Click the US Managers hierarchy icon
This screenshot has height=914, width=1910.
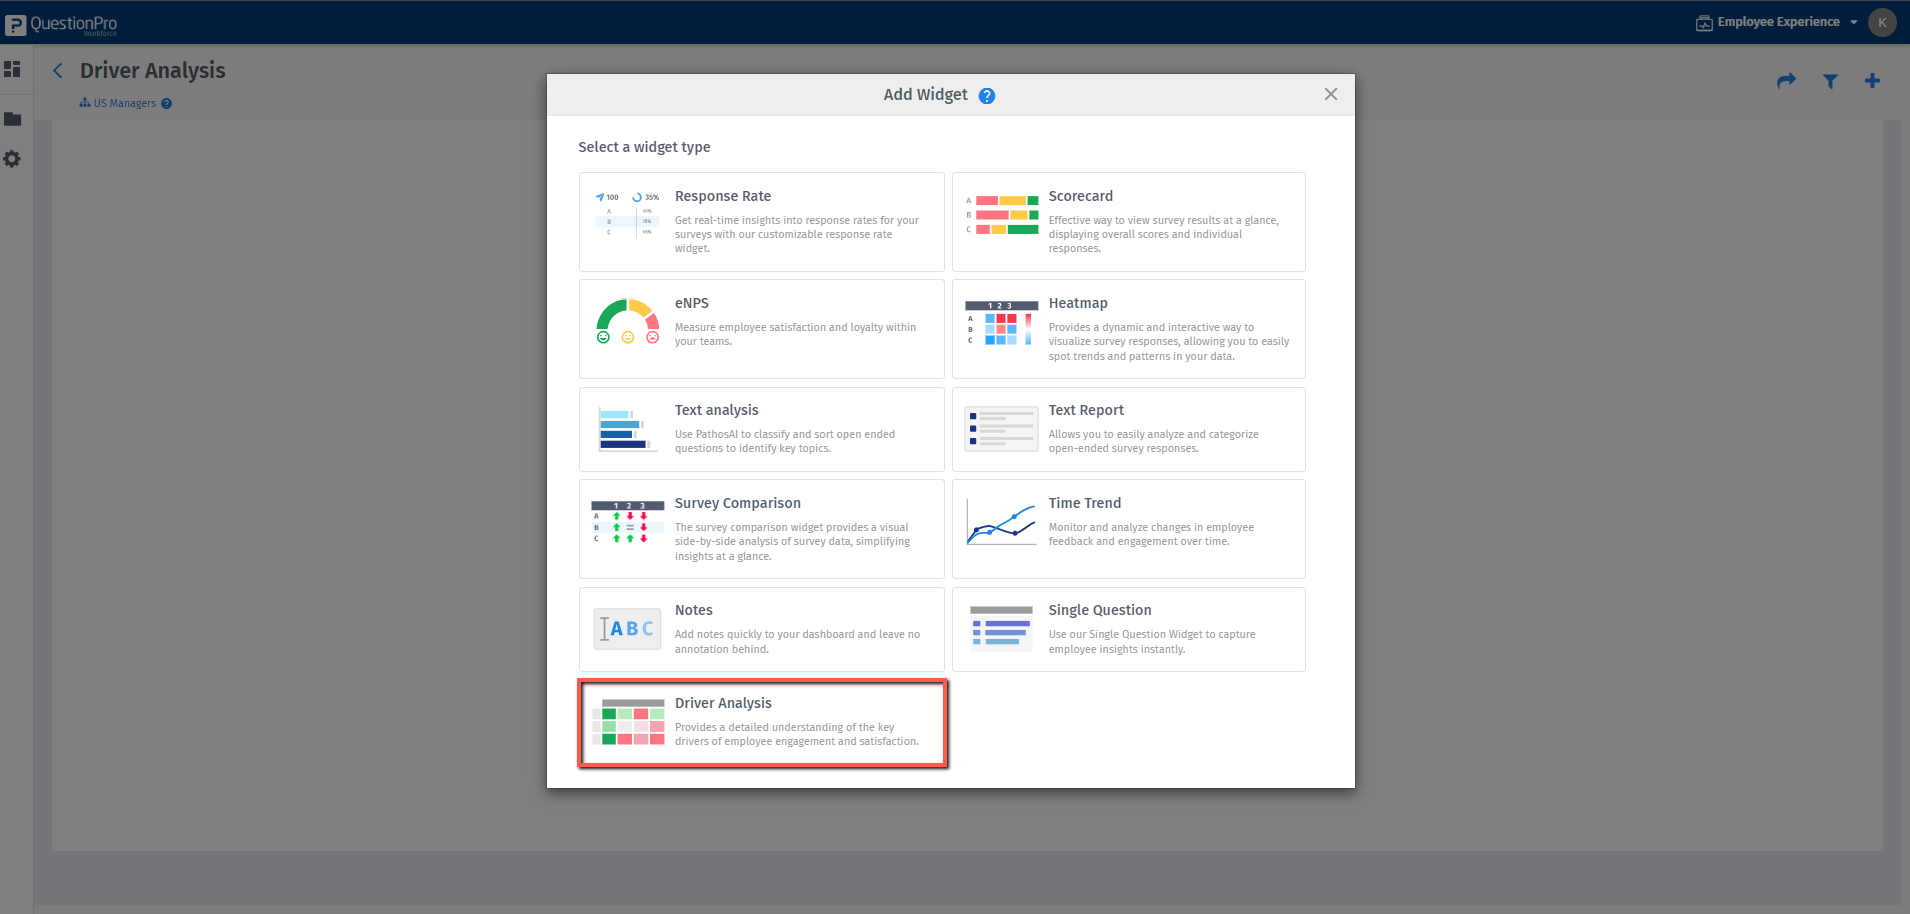point(83,102)
